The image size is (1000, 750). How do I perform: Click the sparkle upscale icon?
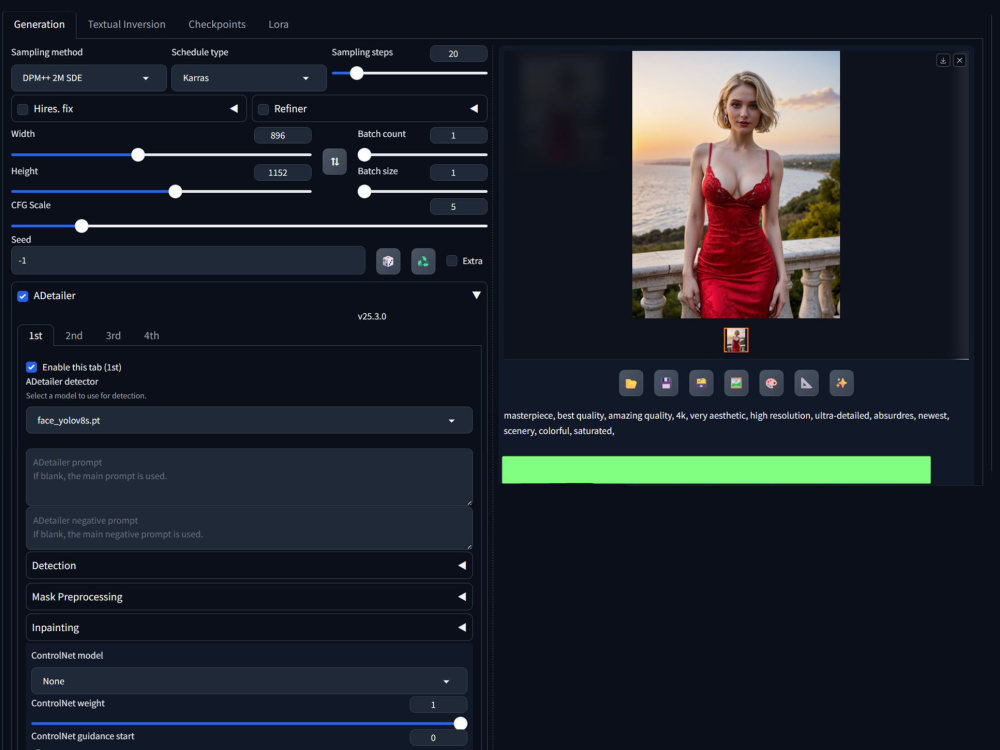(x=841, y=383)
